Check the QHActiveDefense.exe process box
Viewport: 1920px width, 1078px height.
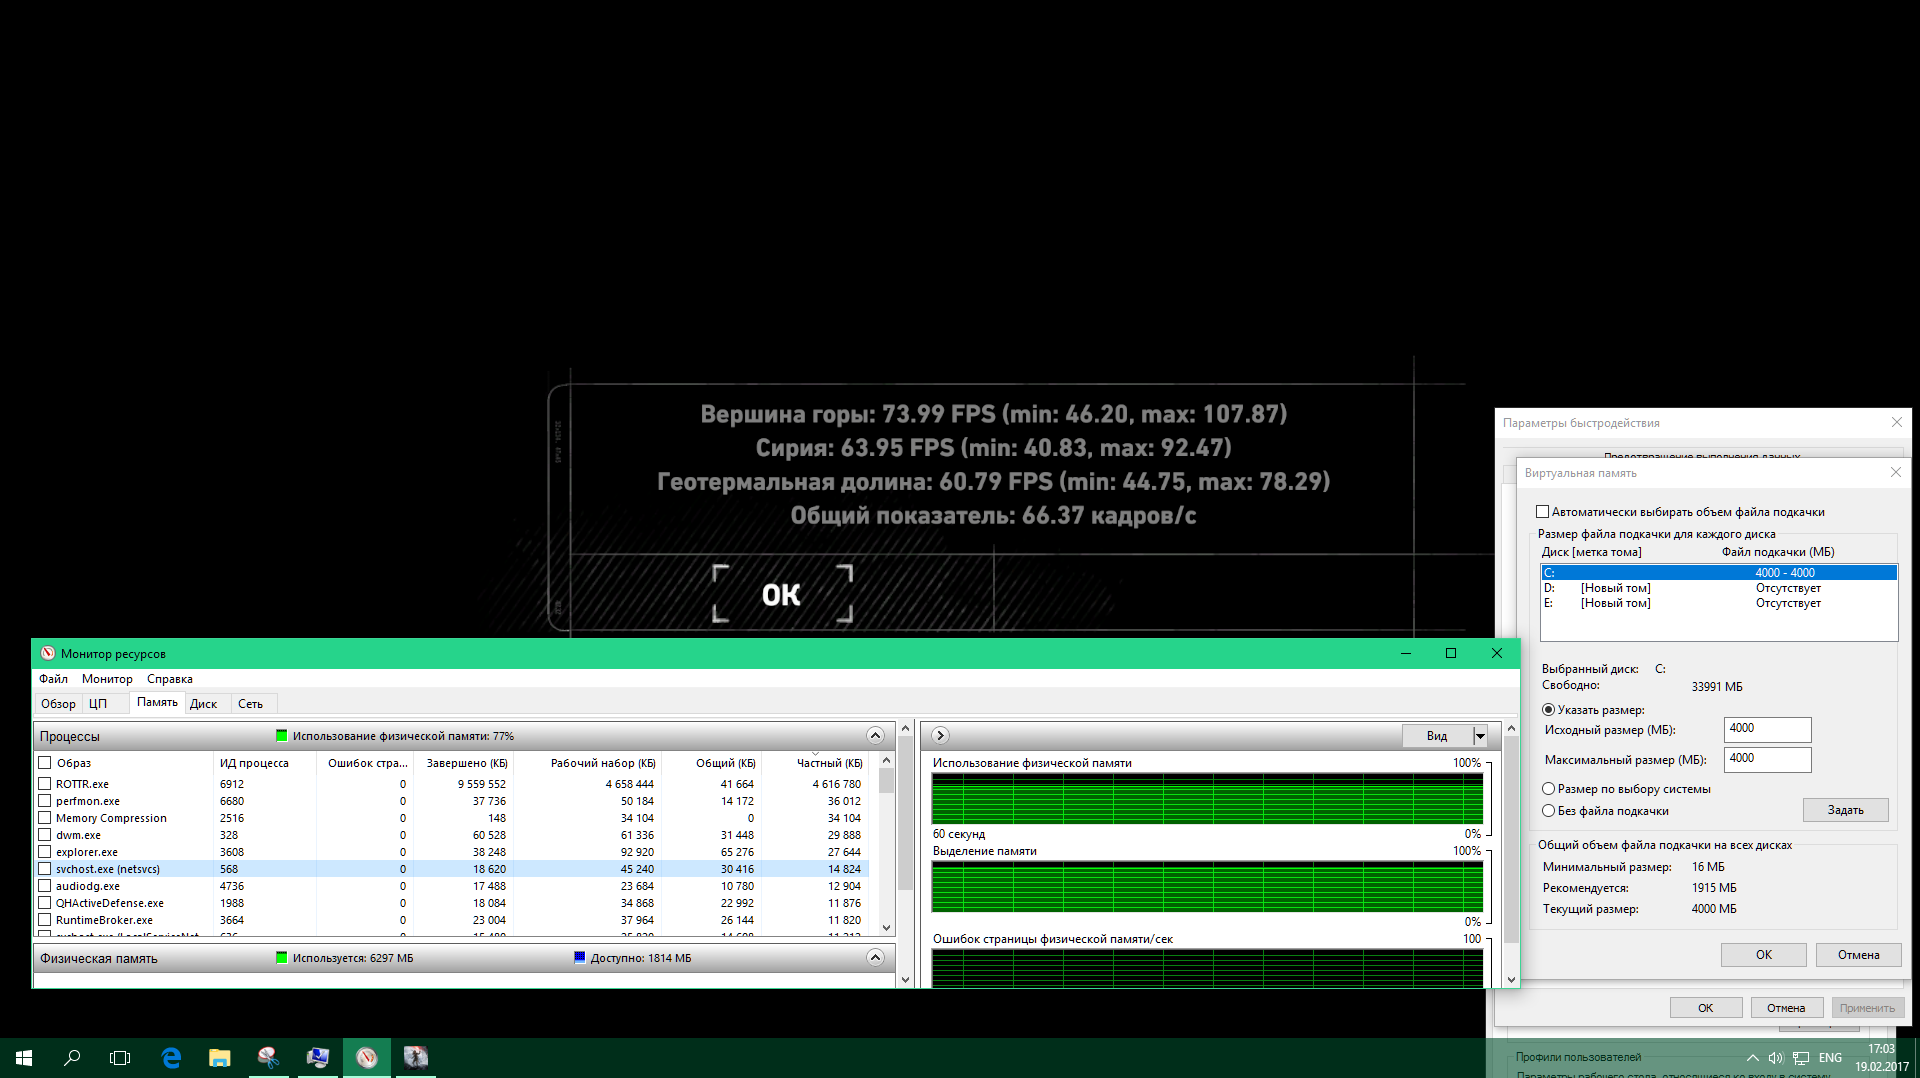45,903
